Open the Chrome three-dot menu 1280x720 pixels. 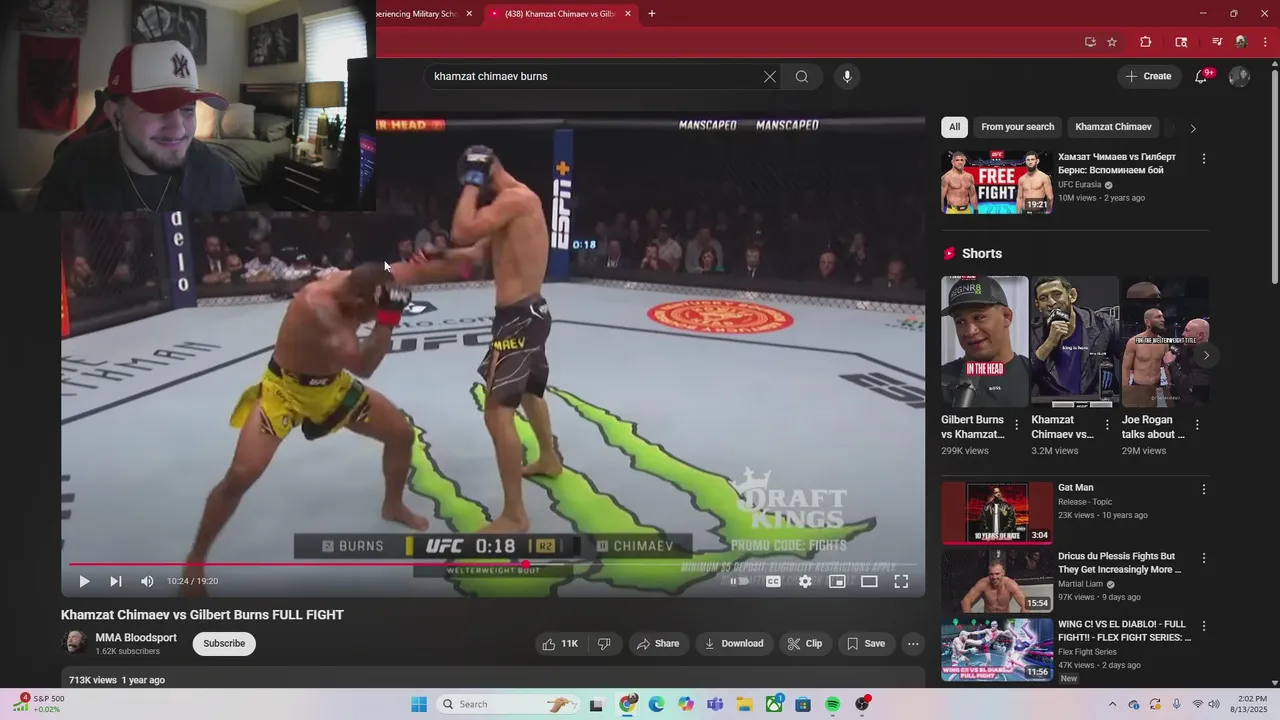tap(1266, 42)
